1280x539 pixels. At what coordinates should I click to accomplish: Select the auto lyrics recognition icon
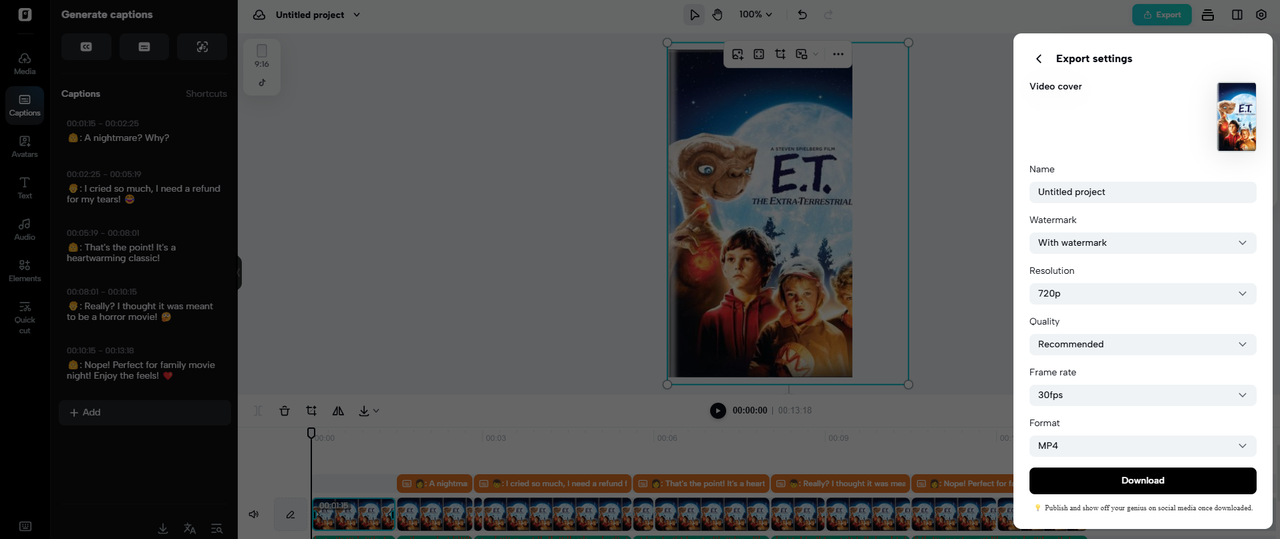pyautogui.click(x=202, y=47)
